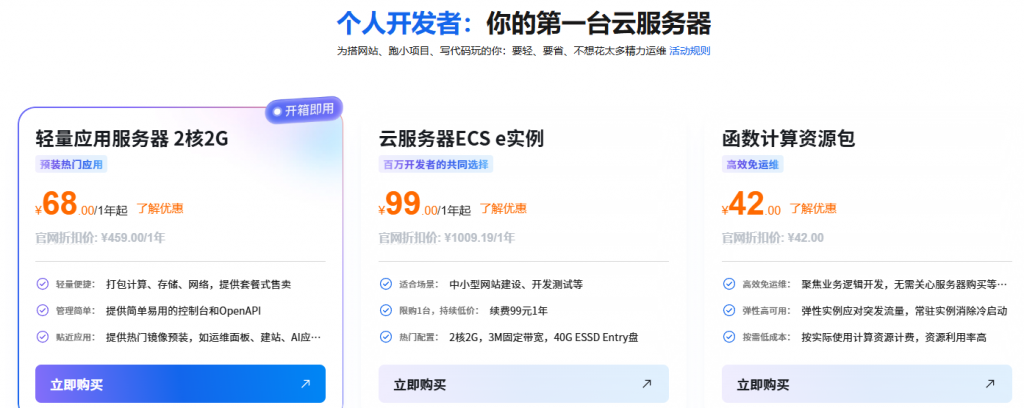Click the 预装热门应用 tag
This screenshot has width=1024, height=408.
pos(71,165)
